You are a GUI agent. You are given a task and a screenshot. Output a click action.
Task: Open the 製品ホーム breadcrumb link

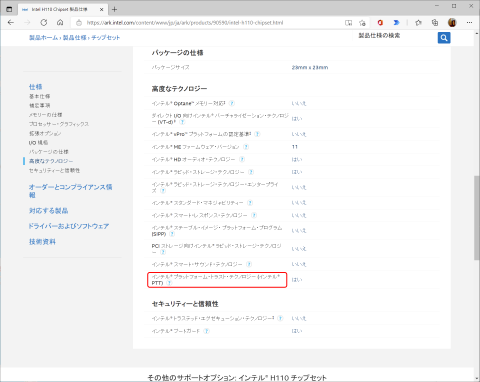[x=43, y=38]
